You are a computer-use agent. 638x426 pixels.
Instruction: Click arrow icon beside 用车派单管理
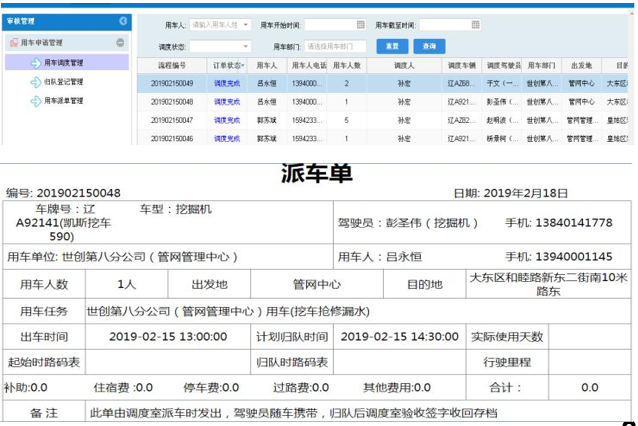point(35,101)
